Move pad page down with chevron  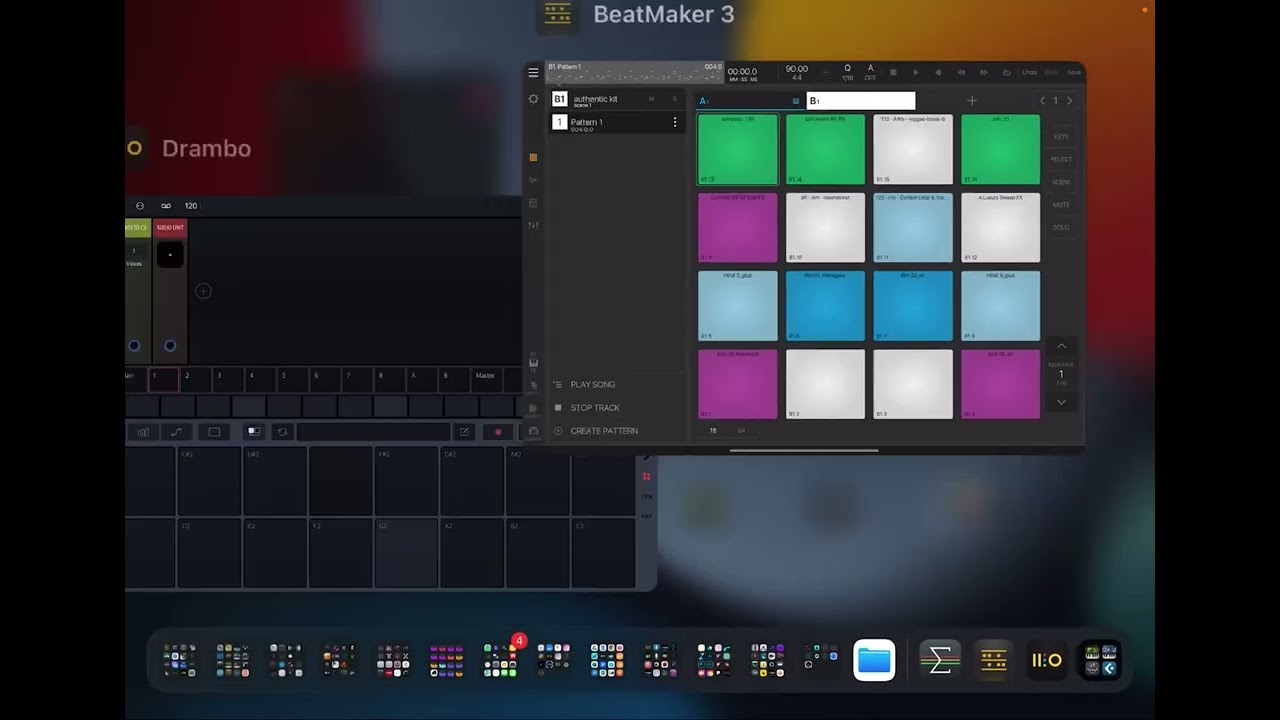point(1061,402)
